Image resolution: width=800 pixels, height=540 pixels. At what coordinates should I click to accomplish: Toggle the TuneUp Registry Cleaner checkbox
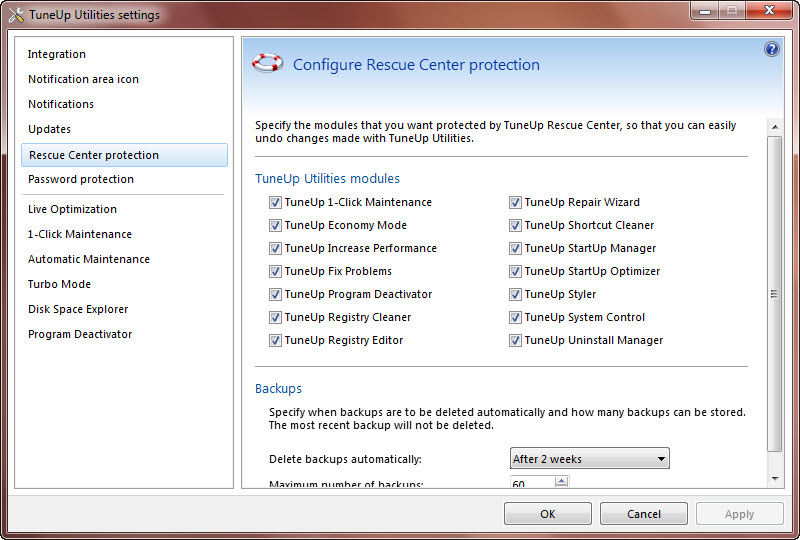[275, 317]
